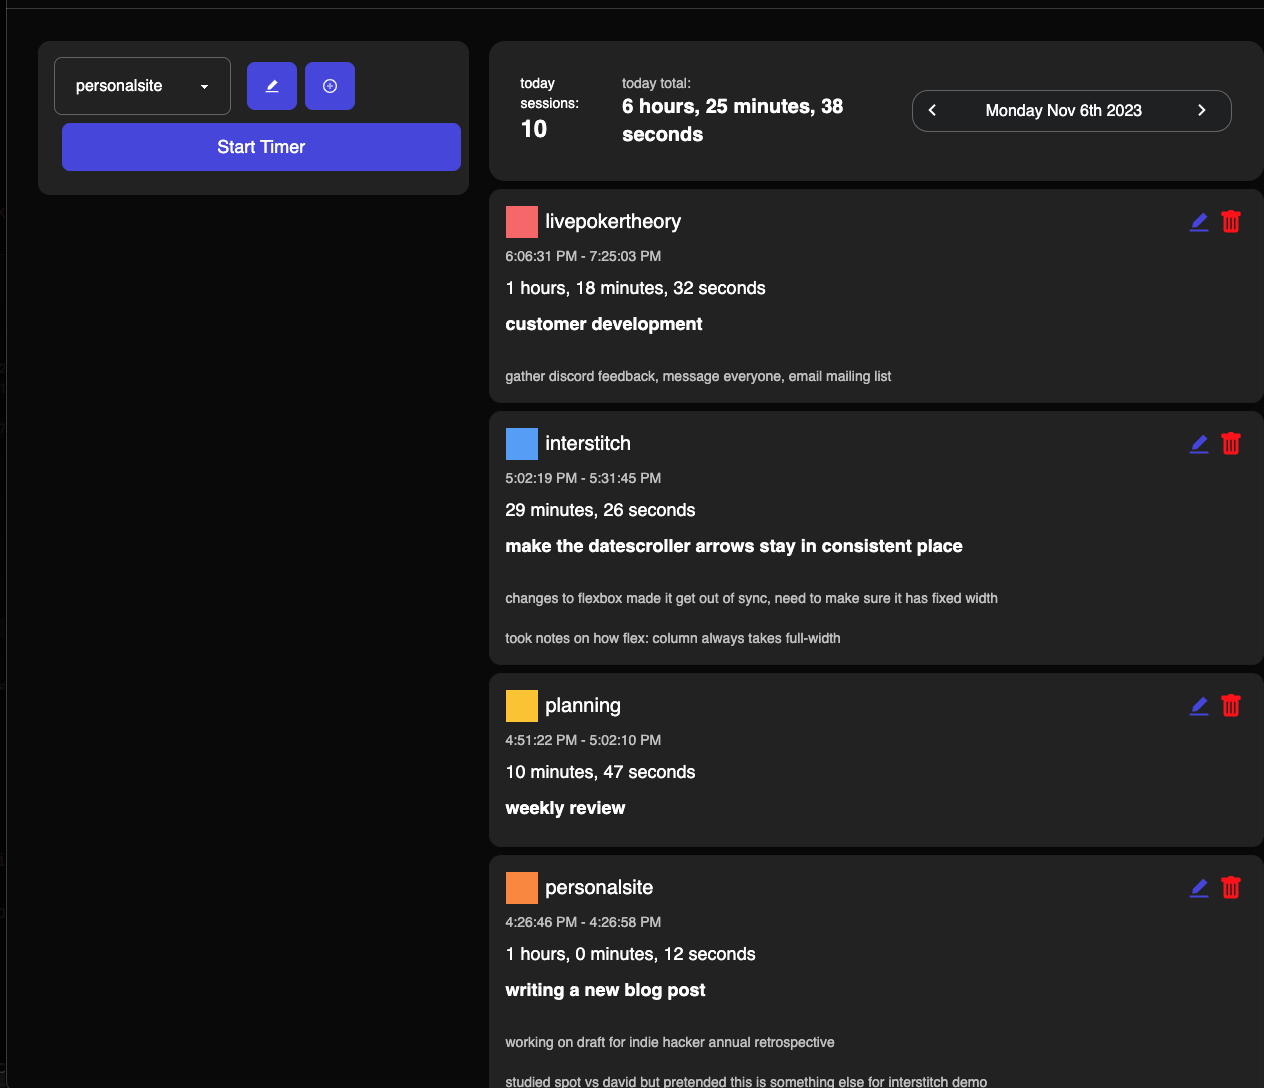The image size is (1264, 1088).
Task: Click the 4:51:22 PM - 5:02:10 PM time range
Action: pyautogui.click(x=583, y=740)
